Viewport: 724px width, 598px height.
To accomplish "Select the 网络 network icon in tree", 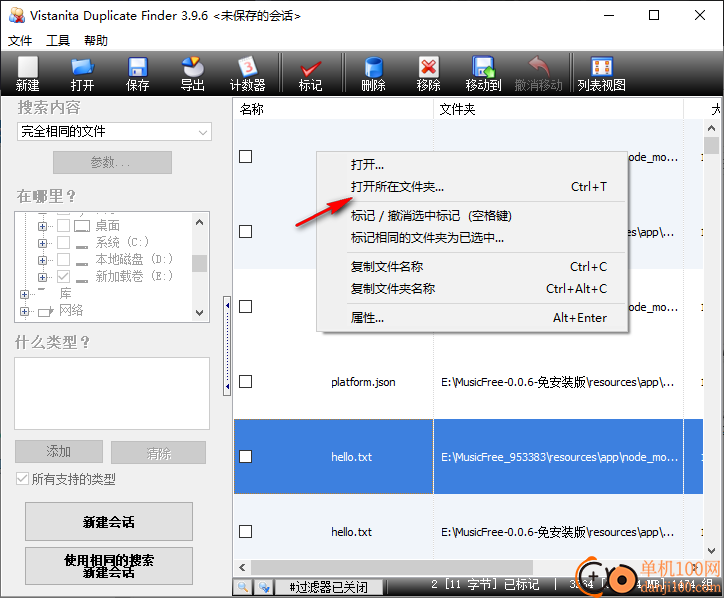I will click(x=46, y=312).
